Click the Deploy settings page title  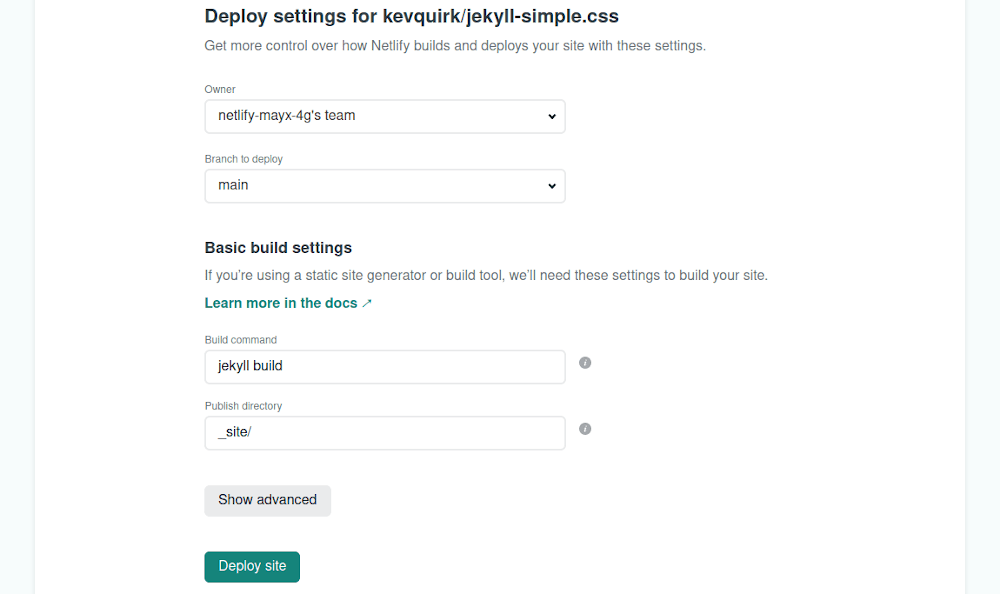coord(411,16)
